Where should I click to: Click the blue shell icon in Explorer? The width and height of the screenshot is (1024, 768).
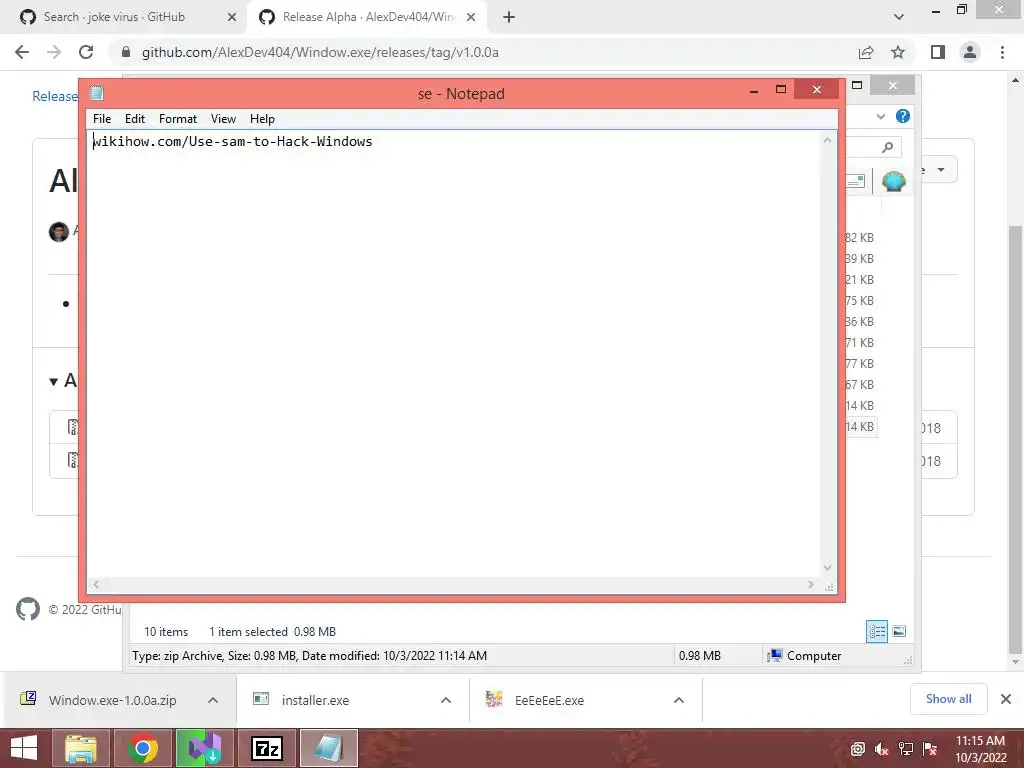(893, 181)
